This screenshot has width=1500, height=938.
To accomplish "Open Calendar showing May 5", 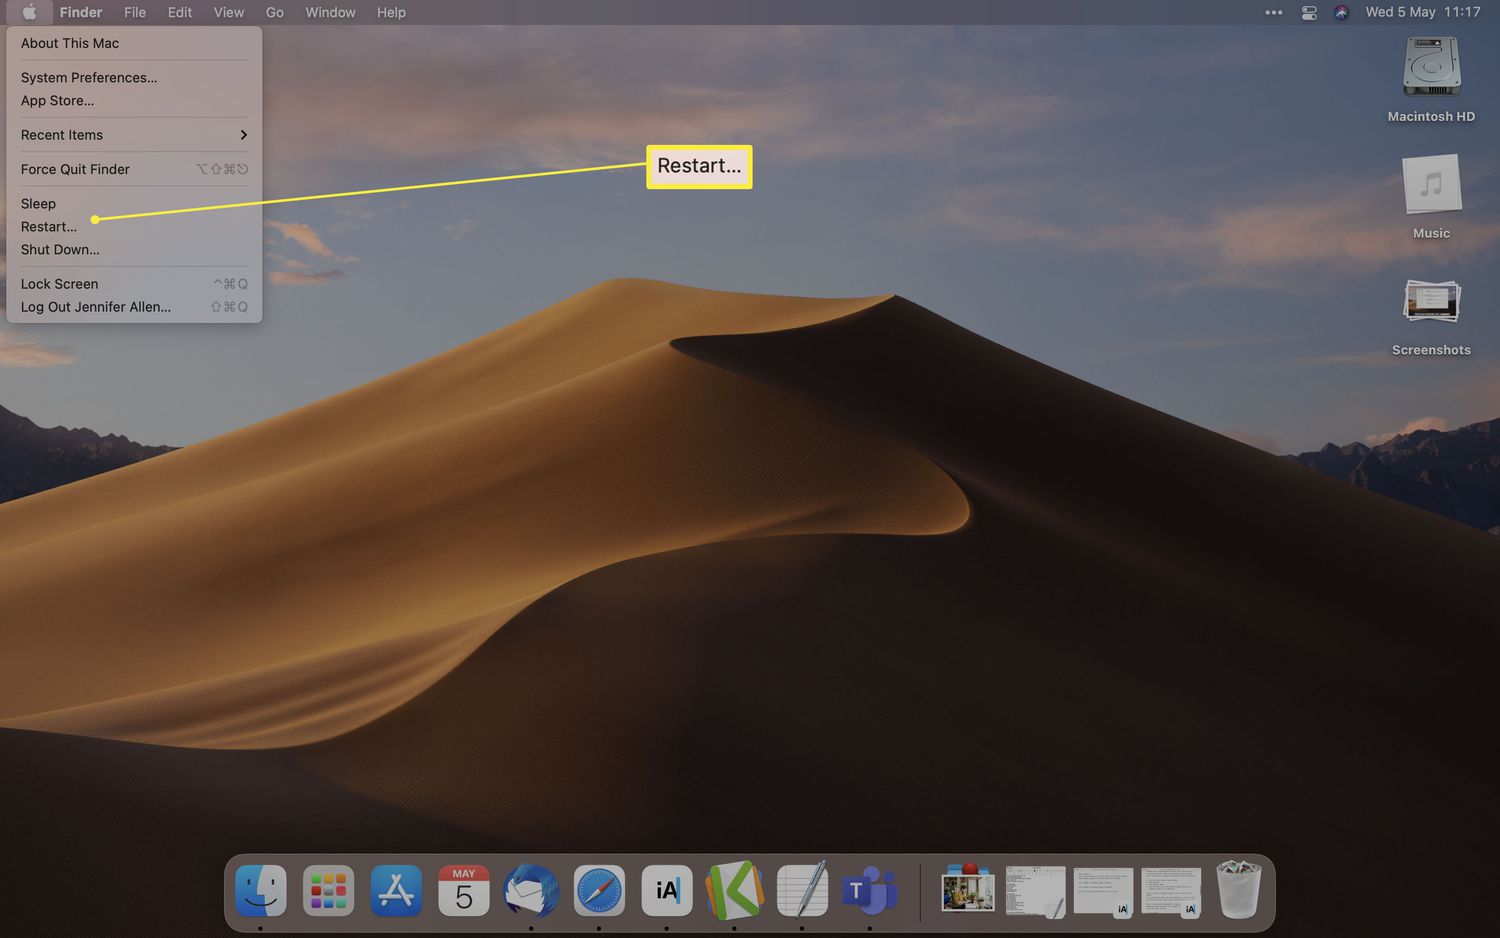I will pos(464,890).
